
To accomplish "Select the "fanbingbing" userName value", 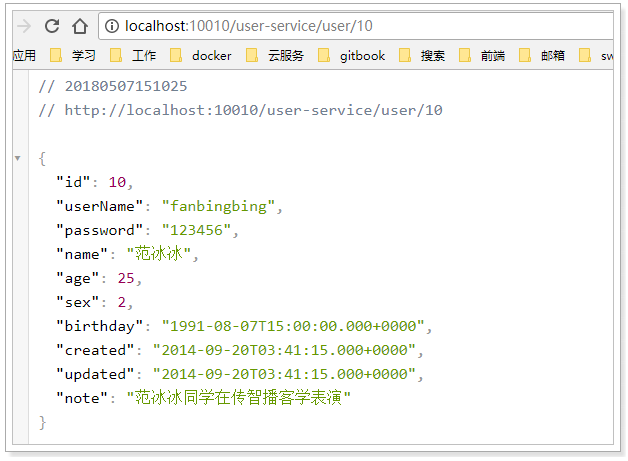I will pos(218,206).
